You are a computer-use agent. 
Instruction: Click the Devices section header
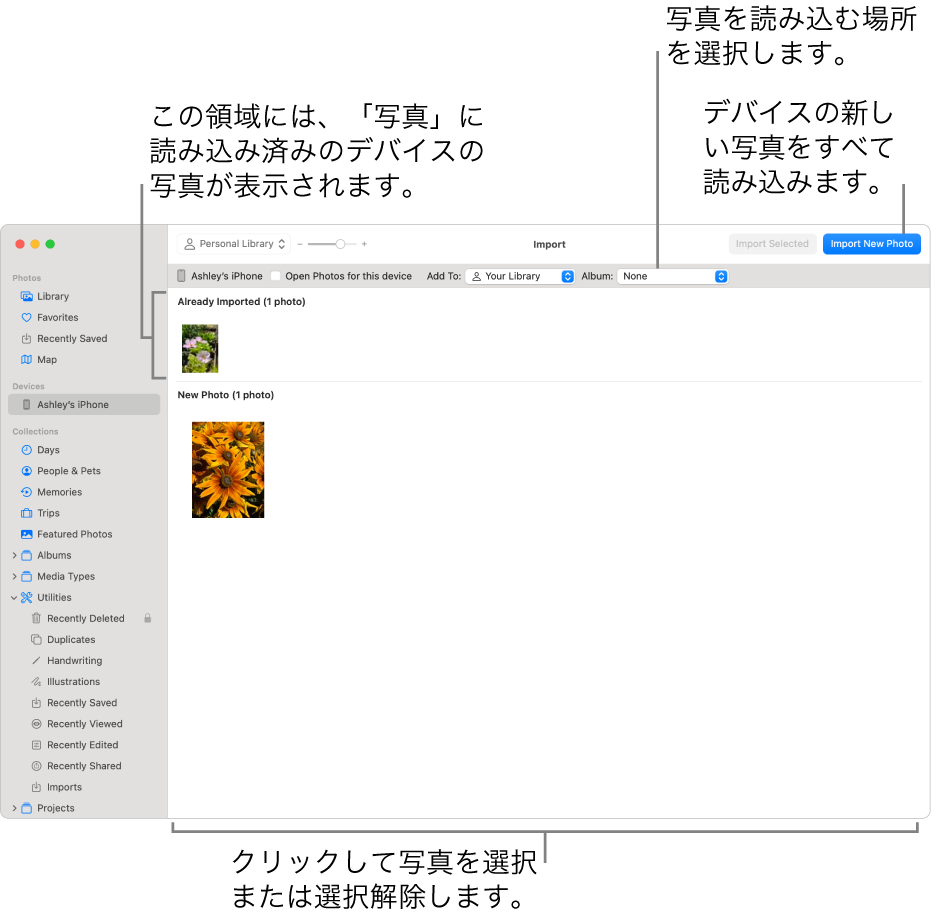[29, 387]
